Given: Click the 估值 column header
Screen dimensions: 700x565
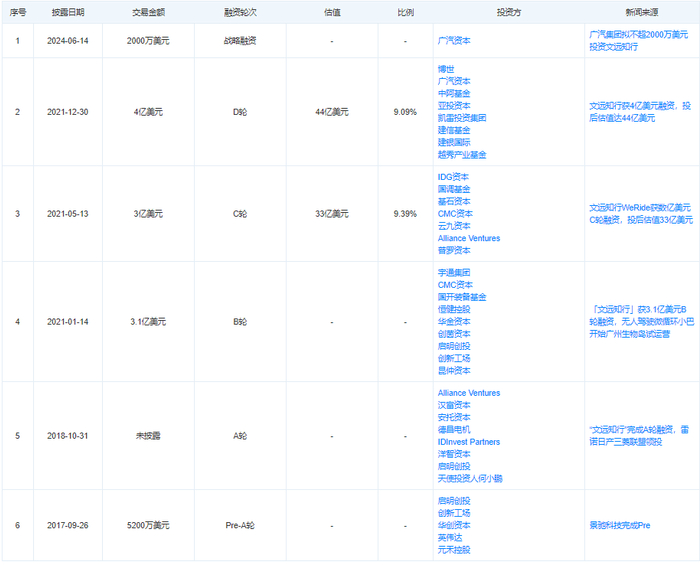Looking at the screenshot, I should tap(332, 12).
